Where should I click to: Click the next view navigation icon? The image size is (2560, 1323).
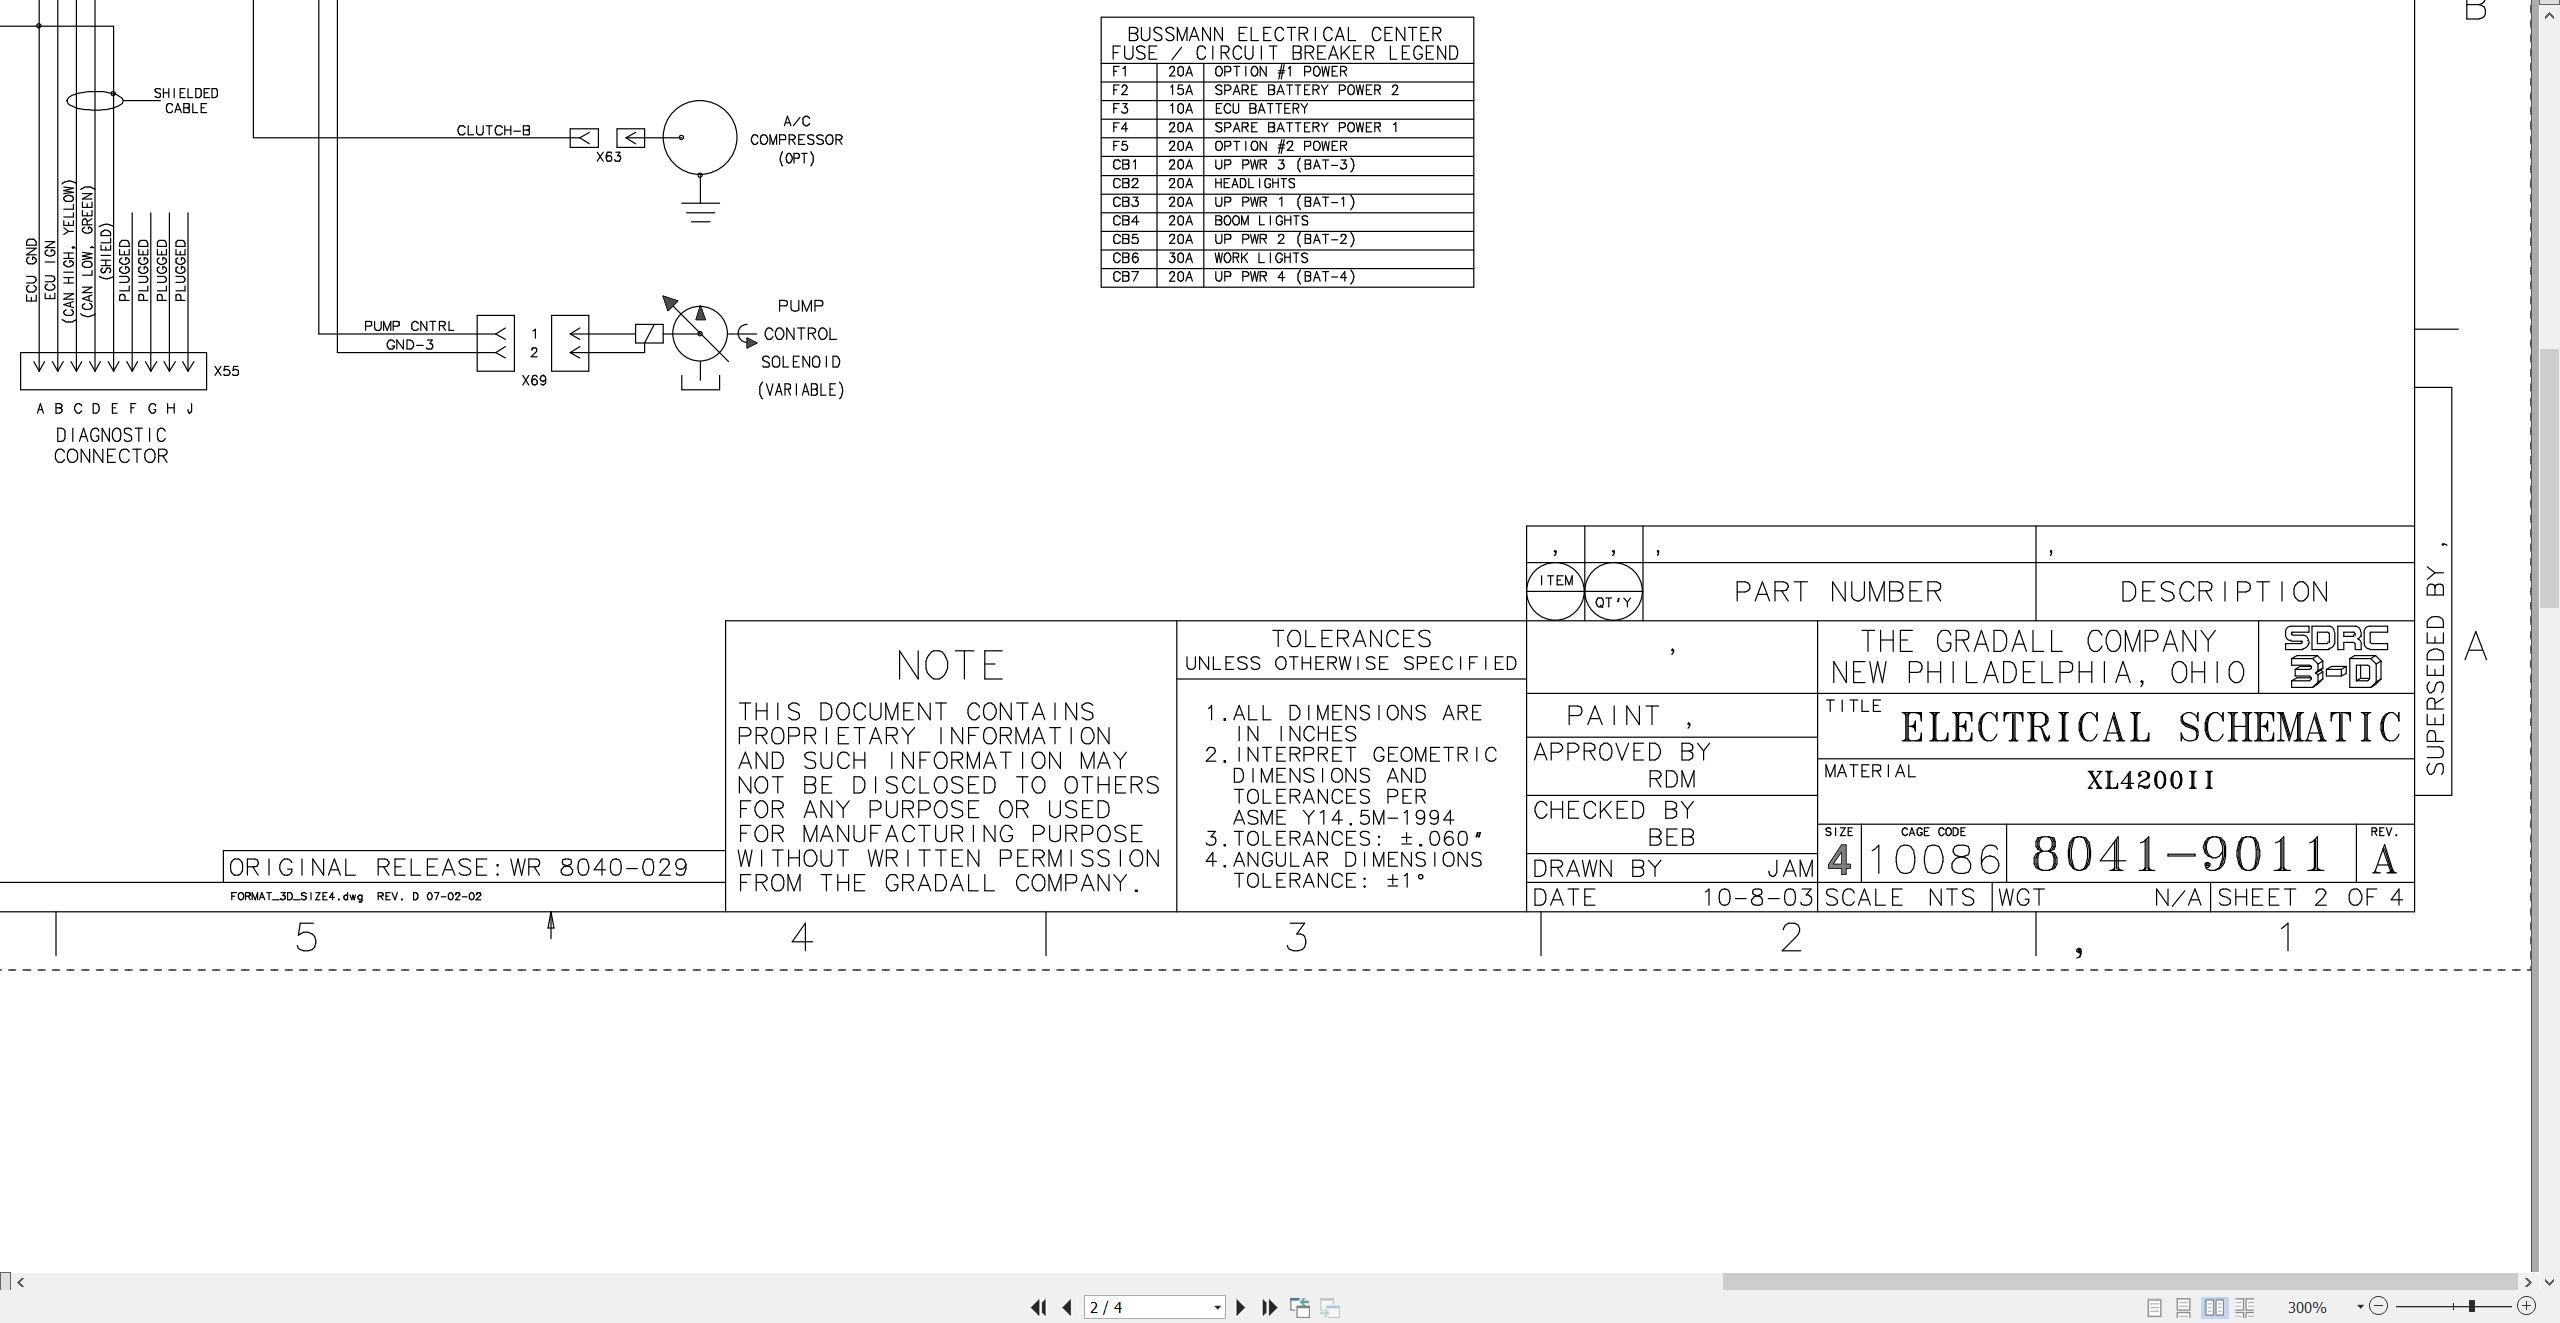tap(1330, 1307)
